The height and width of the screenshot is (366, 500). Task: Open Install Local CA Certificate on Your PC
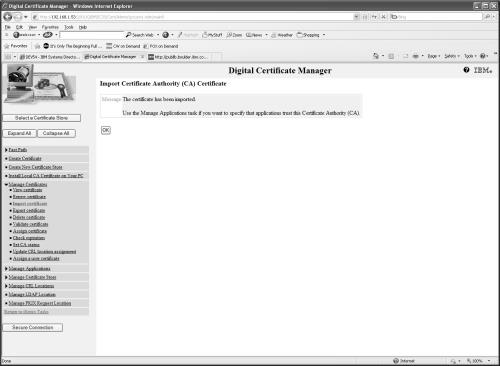pos(46,176)
